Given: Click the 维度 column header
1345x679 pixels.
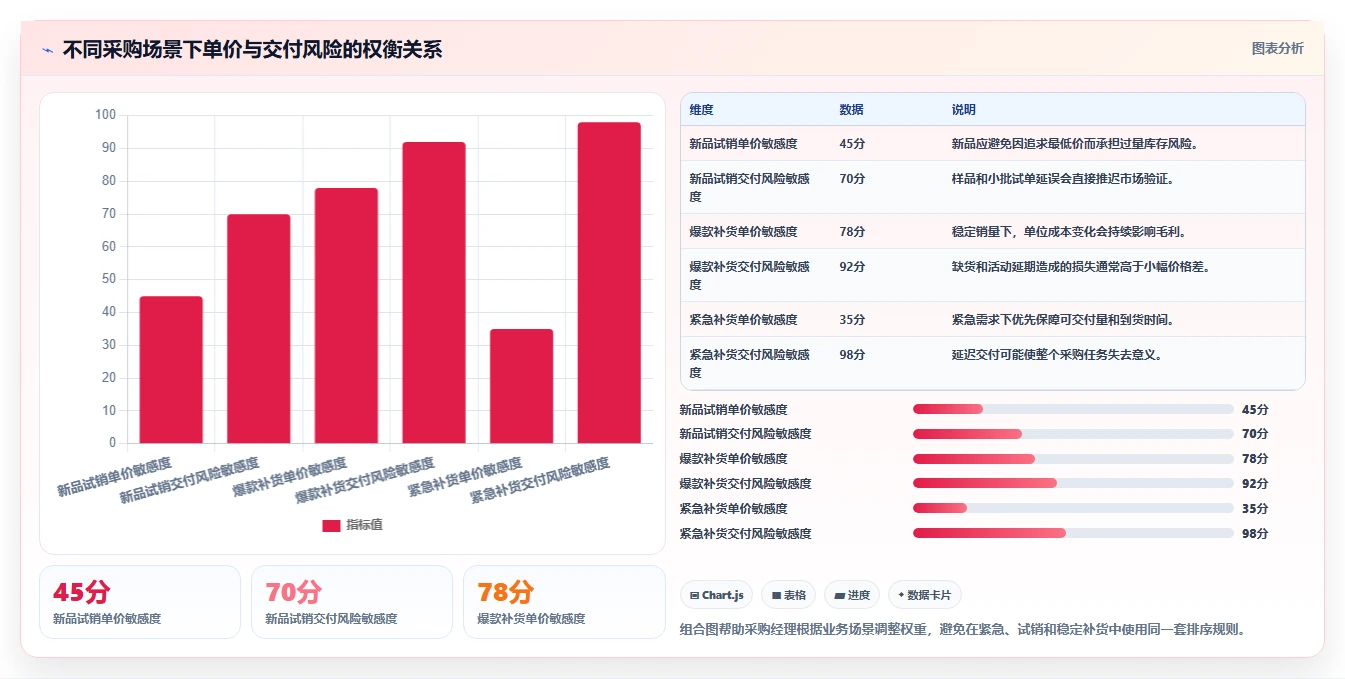Looking at the screenshot, I should coord(702,110).
